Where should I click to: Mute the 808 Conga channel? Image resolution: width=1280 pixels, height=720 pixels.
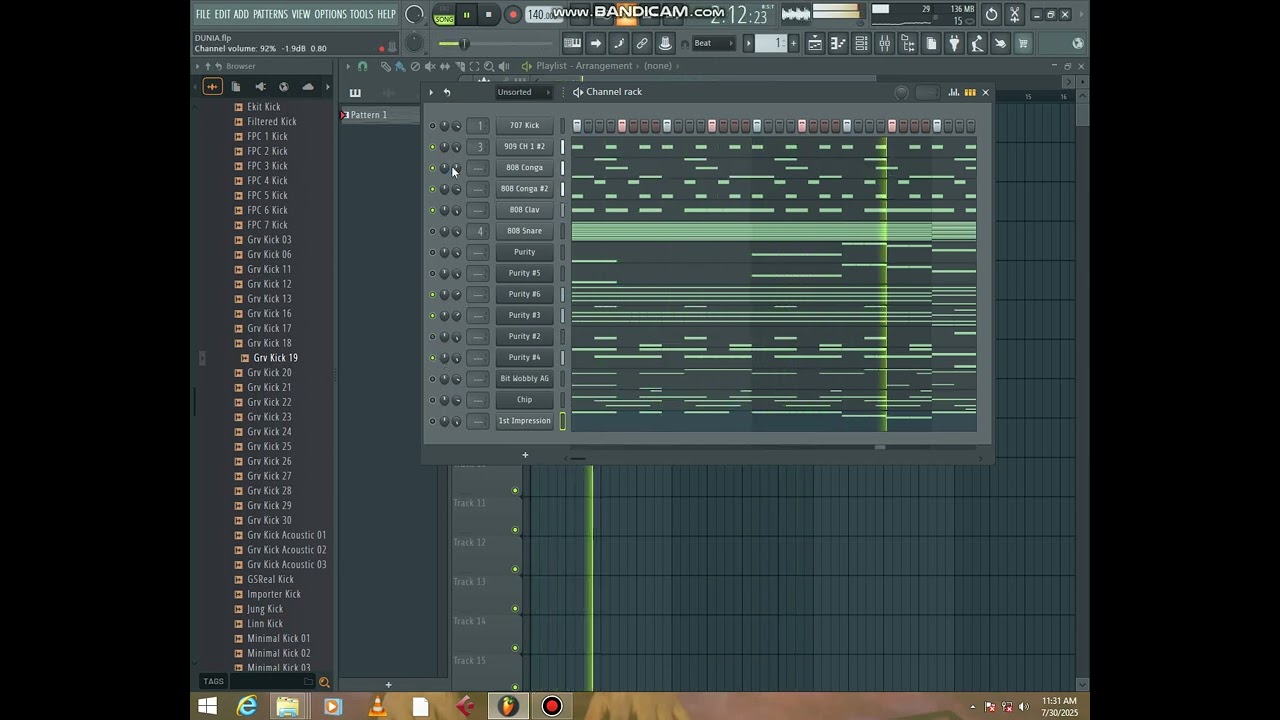pos(432,168)
